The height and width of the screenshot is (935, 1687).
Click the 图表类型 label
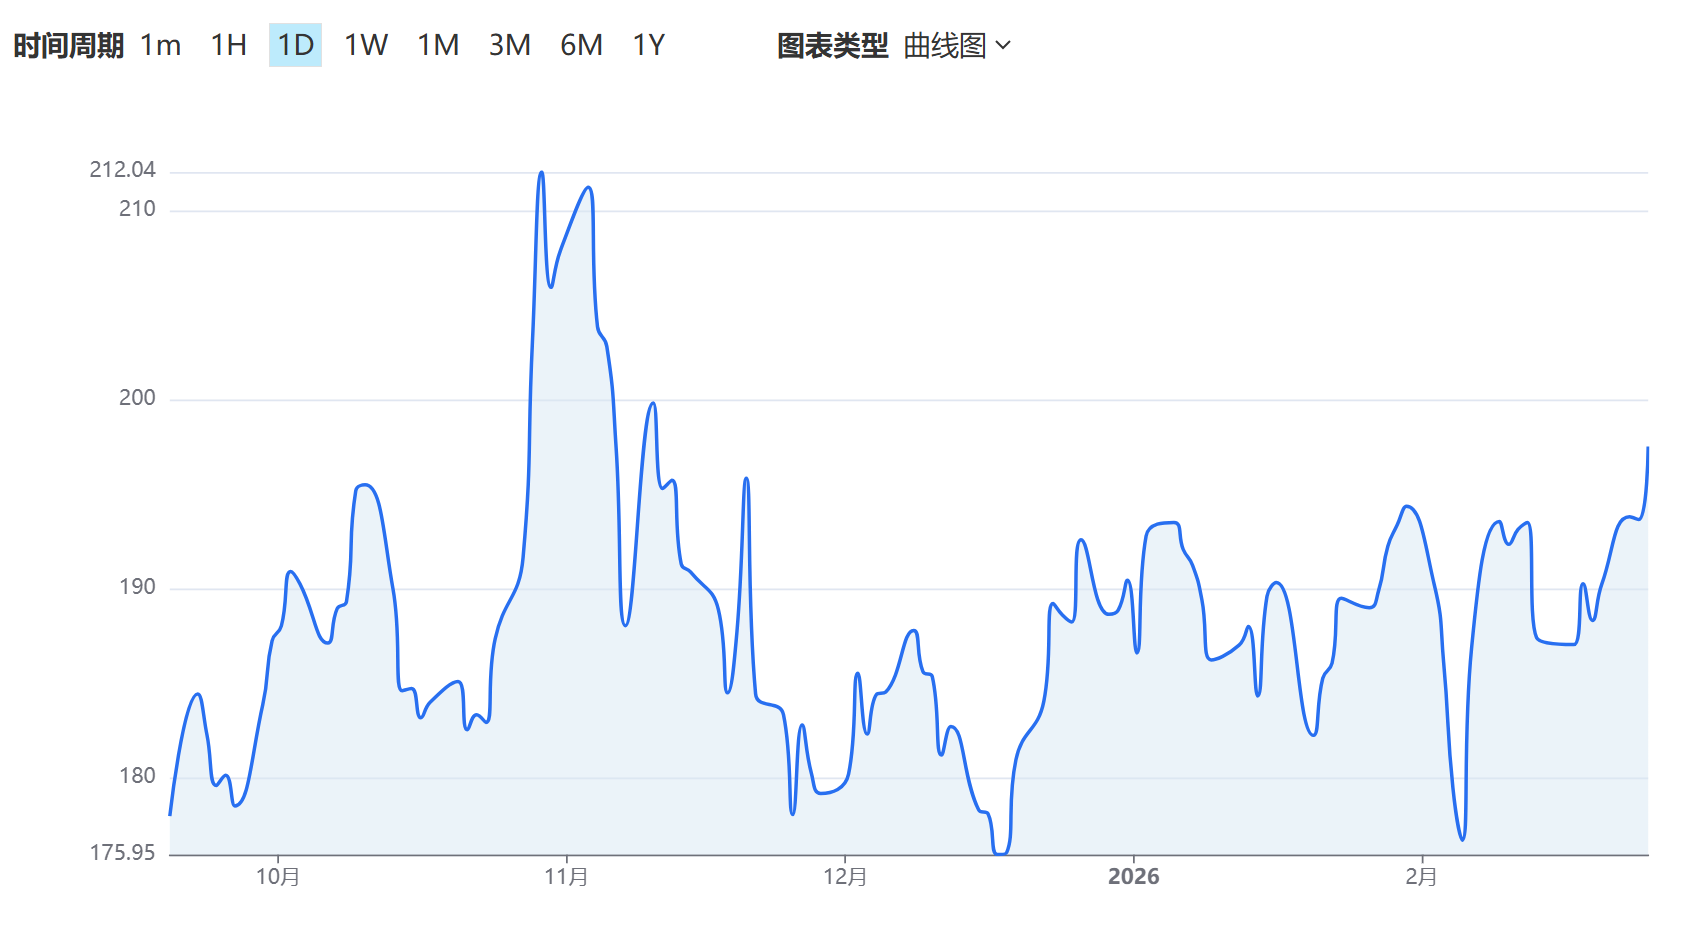click(x=832, y=46)
